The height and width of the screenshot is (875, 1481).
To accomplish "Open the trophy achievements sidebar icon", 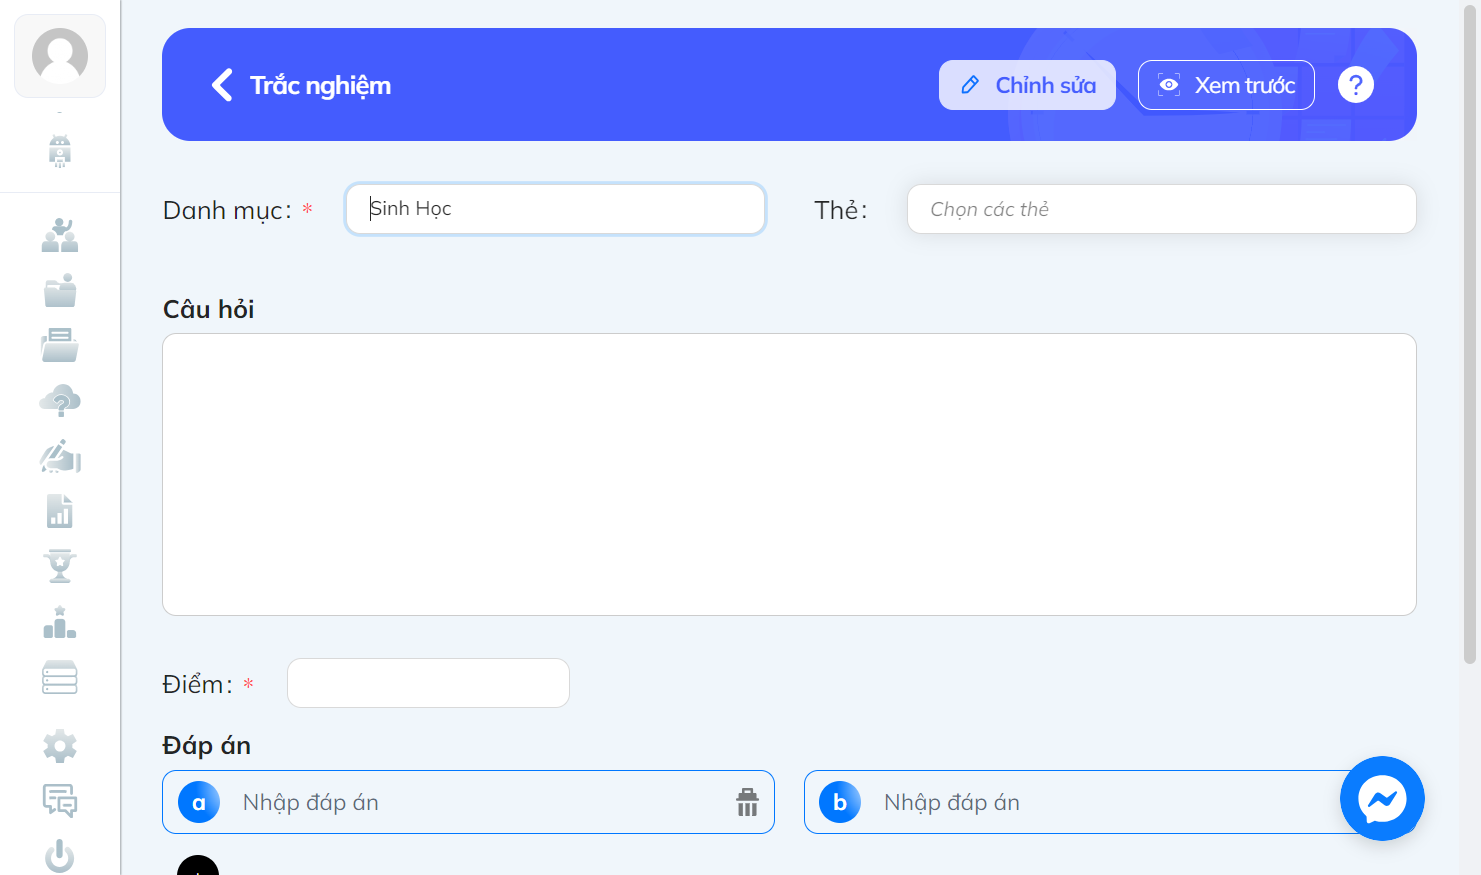I will pos(60,566).
